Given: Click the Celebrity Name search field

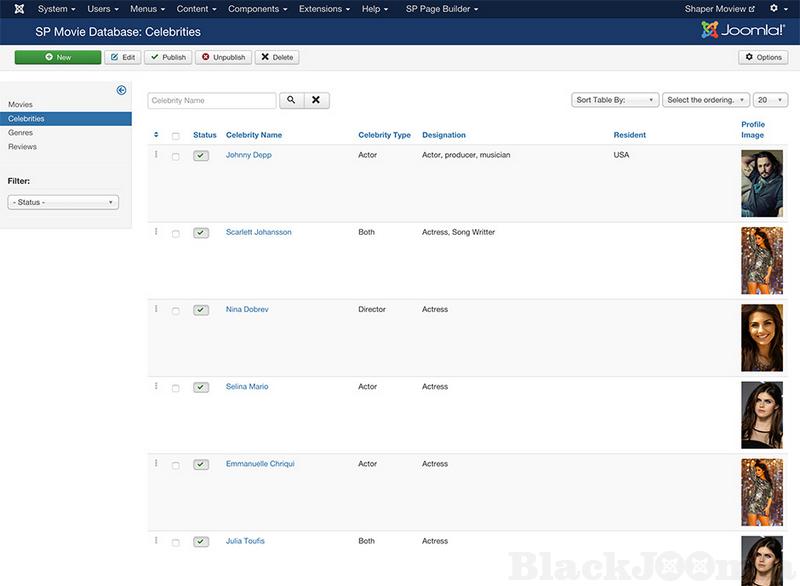Looking at the screenshot, I should pos(212,101).
